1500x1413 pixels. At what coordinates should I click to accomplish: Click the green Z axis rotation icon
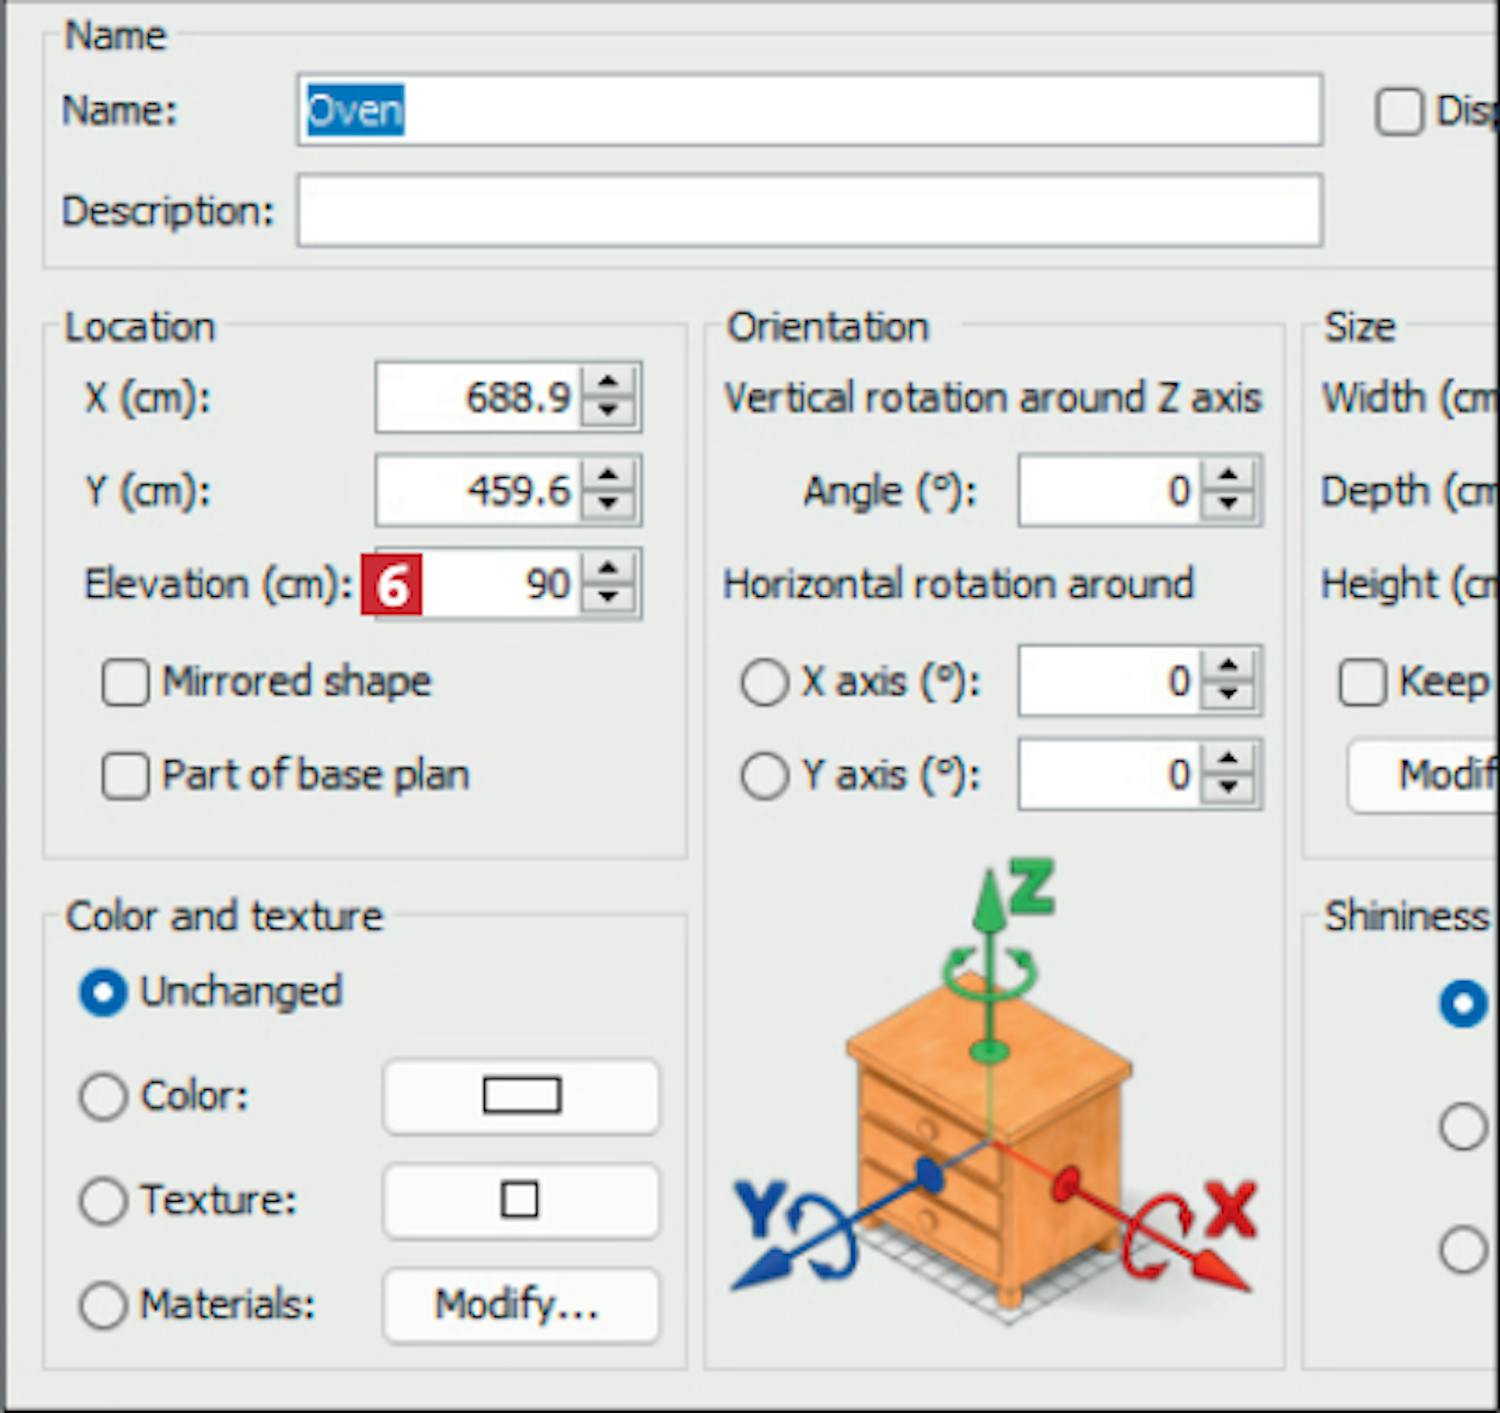click(x=990, y=971)
